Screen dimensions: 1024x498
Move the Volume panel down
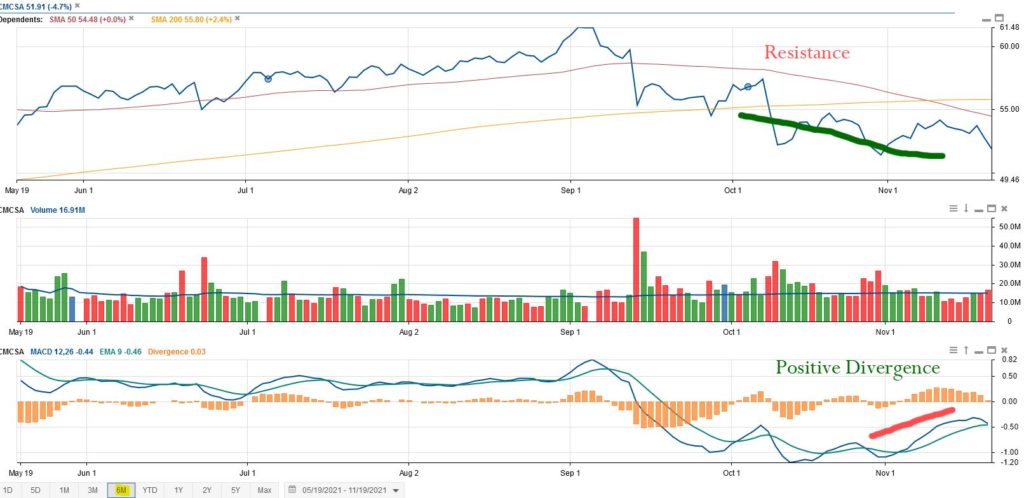[965, 209]
